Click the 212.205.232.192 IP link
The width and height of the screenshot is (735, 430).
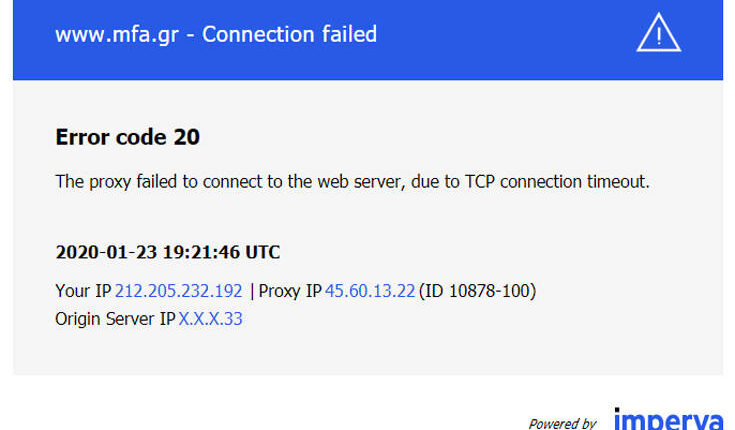coord(179,291)
